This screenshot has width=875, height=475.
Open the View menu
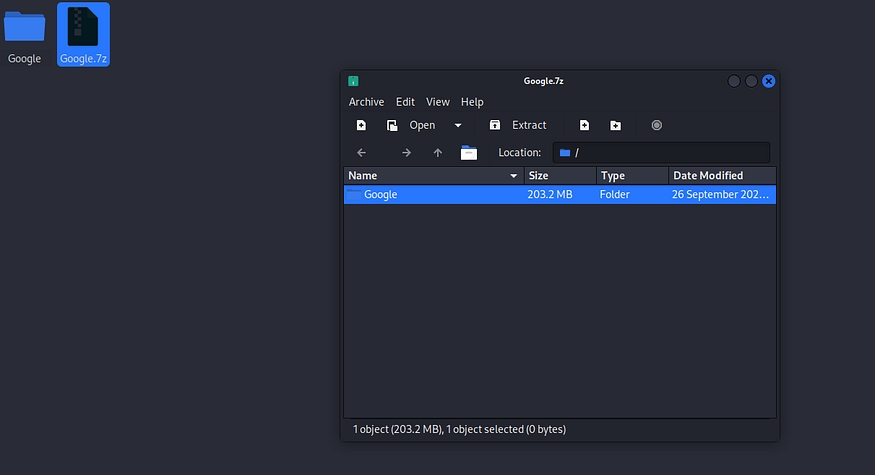[x=438, y=102]
